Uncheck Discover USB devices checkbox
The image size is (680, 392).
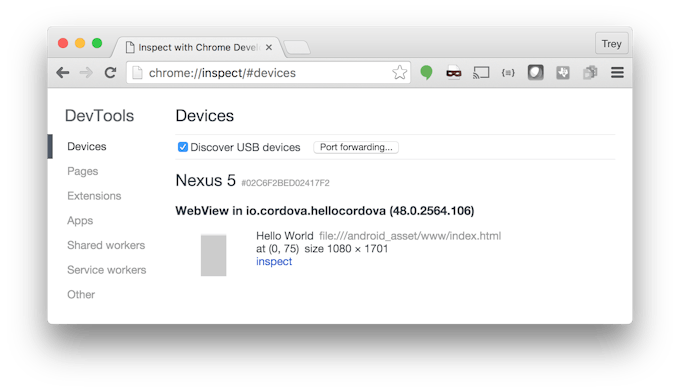coord(183,147)
